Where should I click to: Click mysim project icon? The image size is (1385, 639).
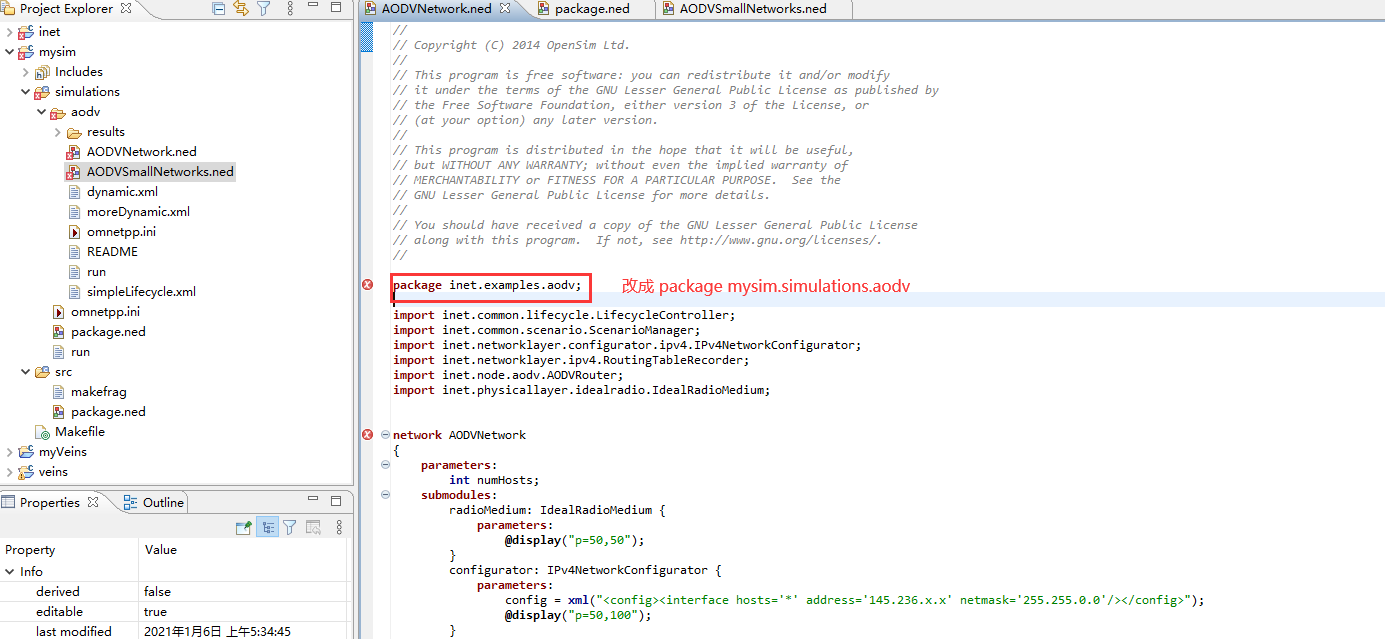click(26, 52)
